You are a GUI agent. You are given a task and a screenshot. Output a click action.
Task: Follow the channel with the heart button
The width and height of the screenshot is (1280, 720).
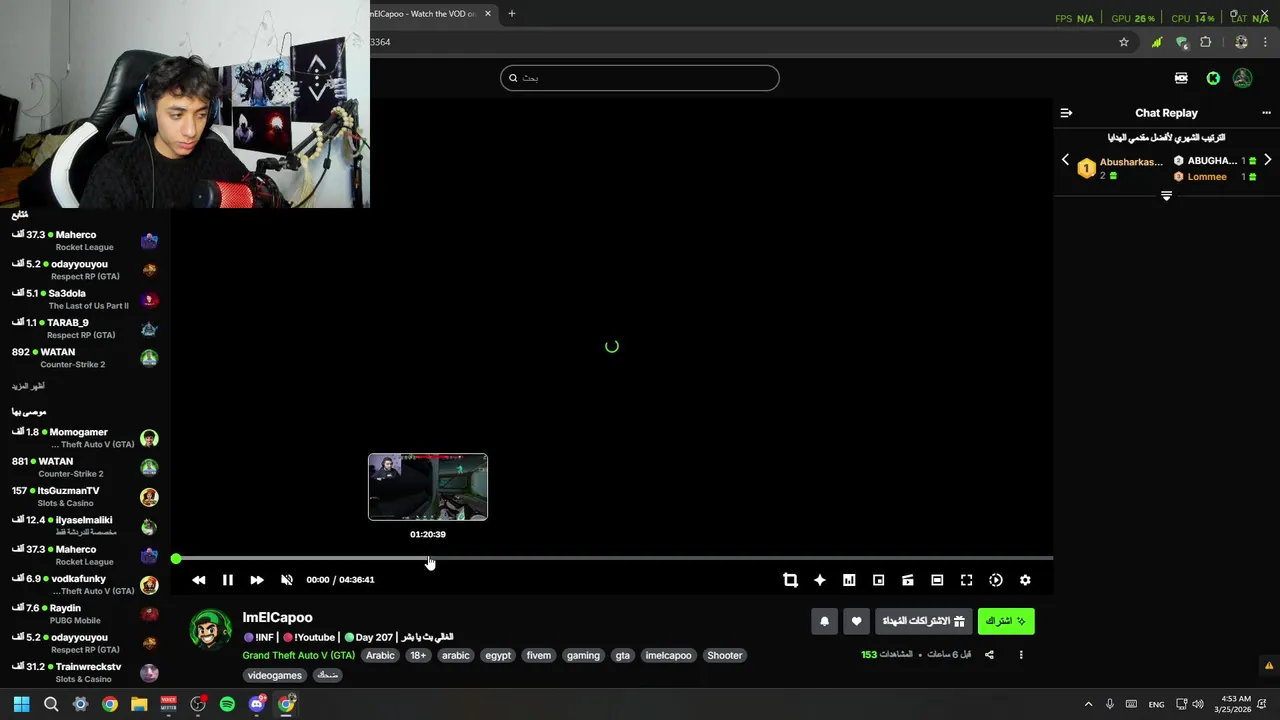[x=856, y=621]
